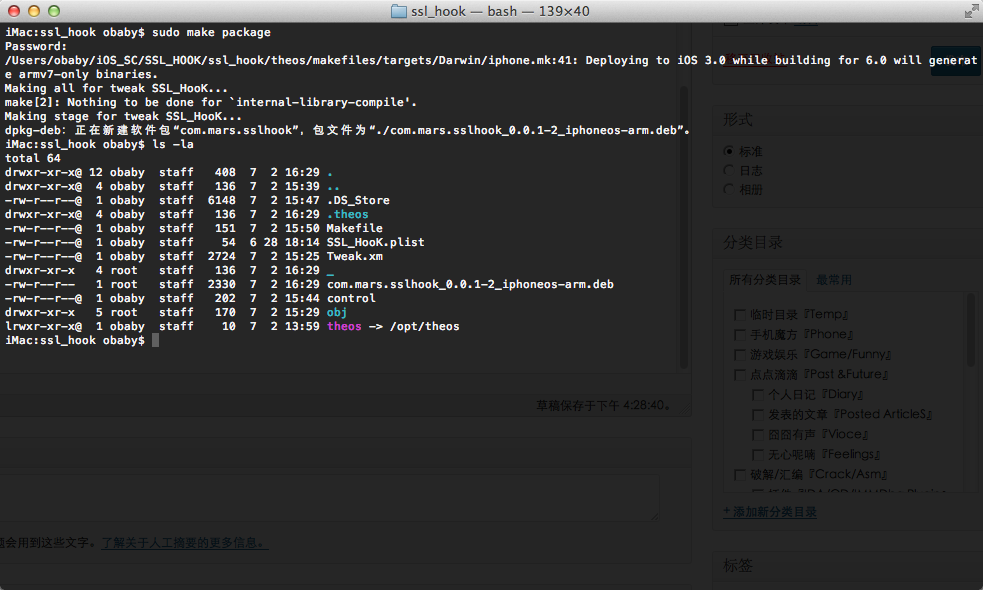
Task: Click the Terminal window scrollbar
Action: tap(684, 227)
